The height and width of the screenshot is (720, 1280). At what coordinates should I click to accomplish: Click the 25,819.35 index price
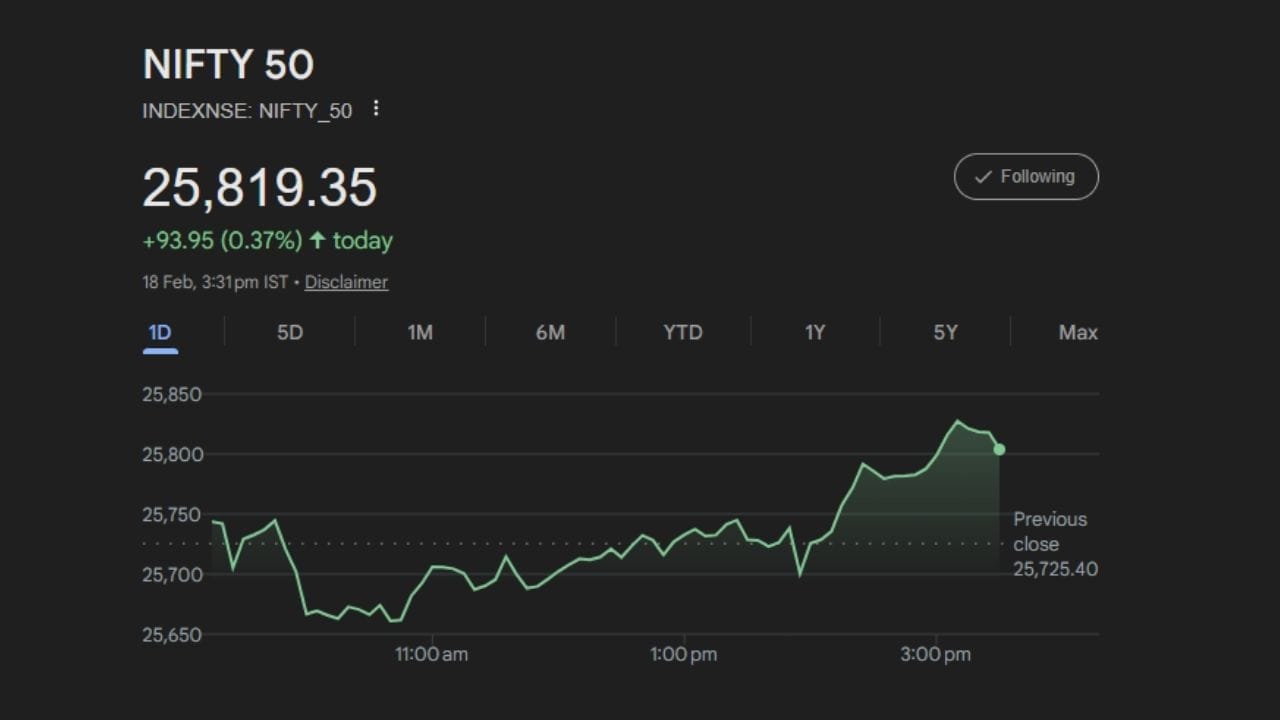(x=260, y=188)
